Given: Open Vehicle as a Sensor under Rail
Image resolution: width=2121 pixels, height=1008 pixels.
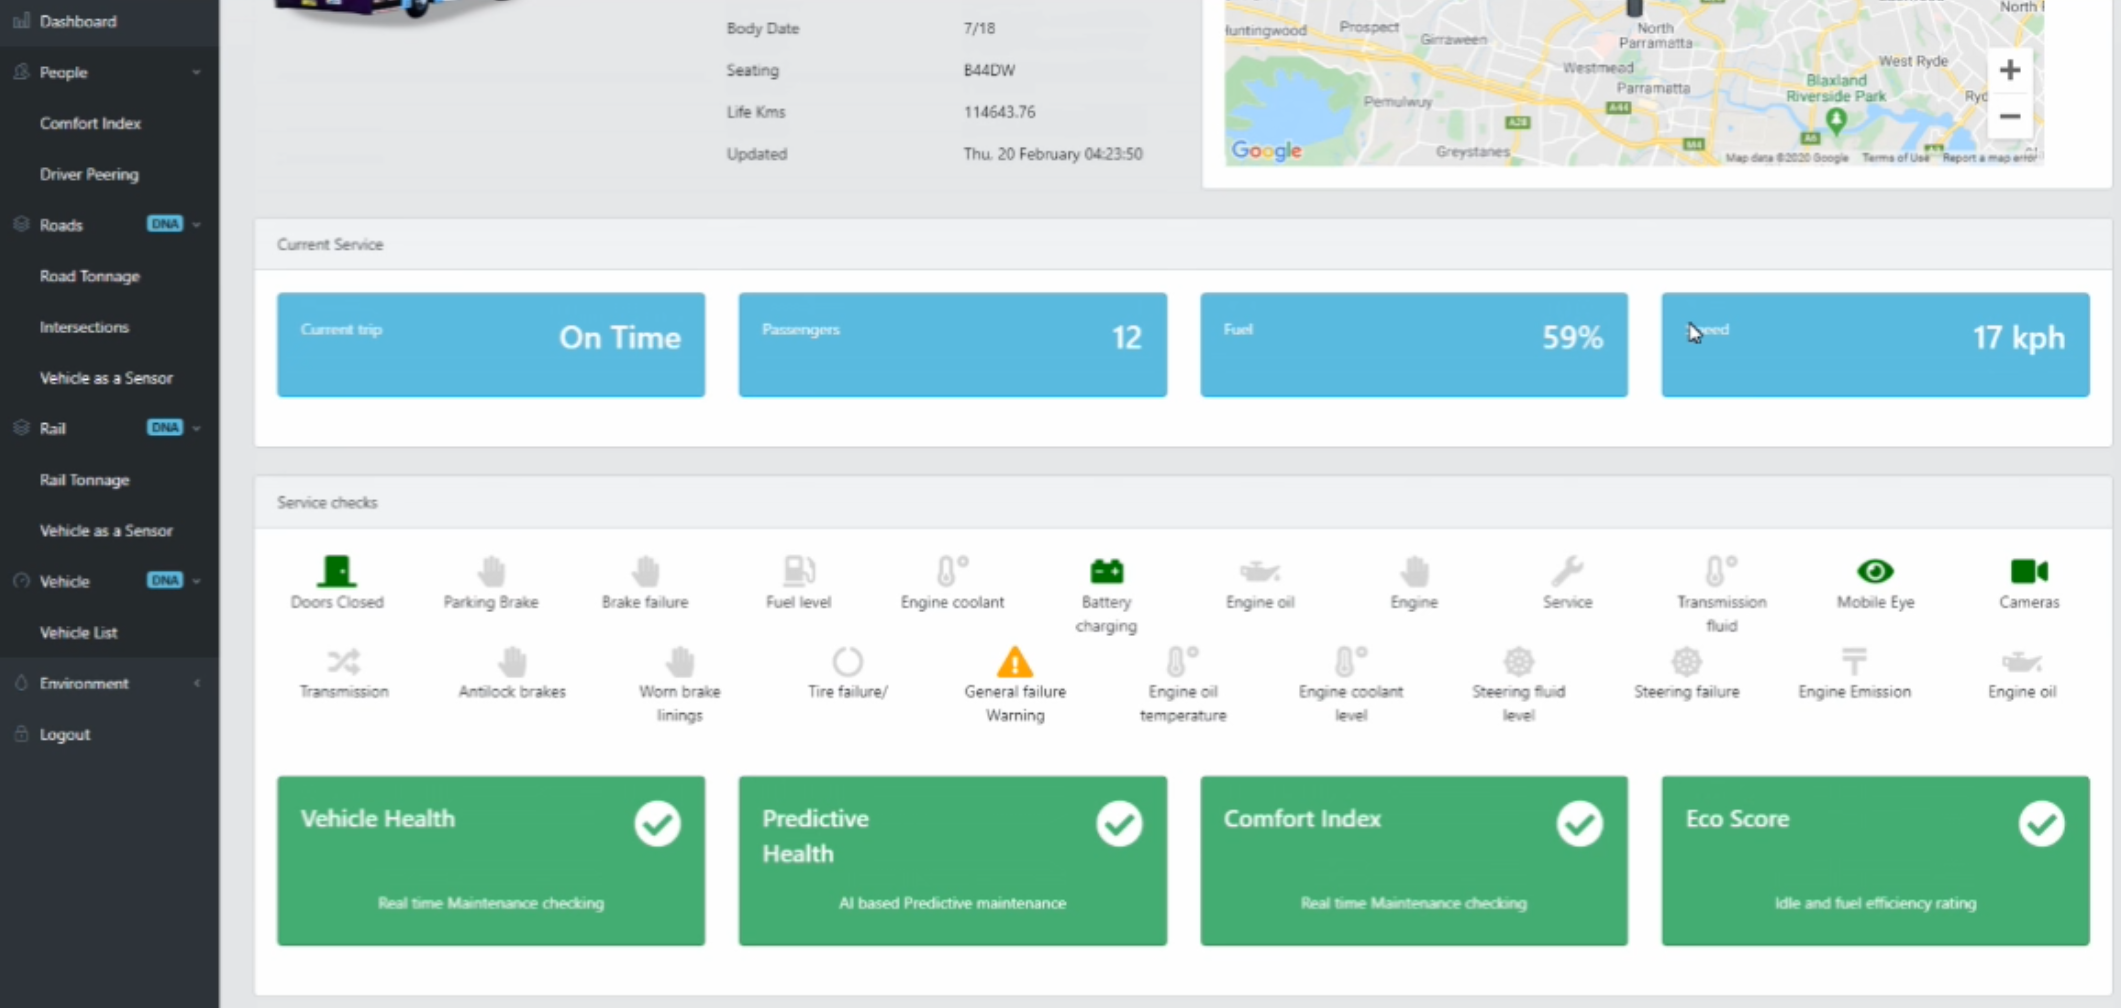Looking at the screenshot, I should click(106, 531).
